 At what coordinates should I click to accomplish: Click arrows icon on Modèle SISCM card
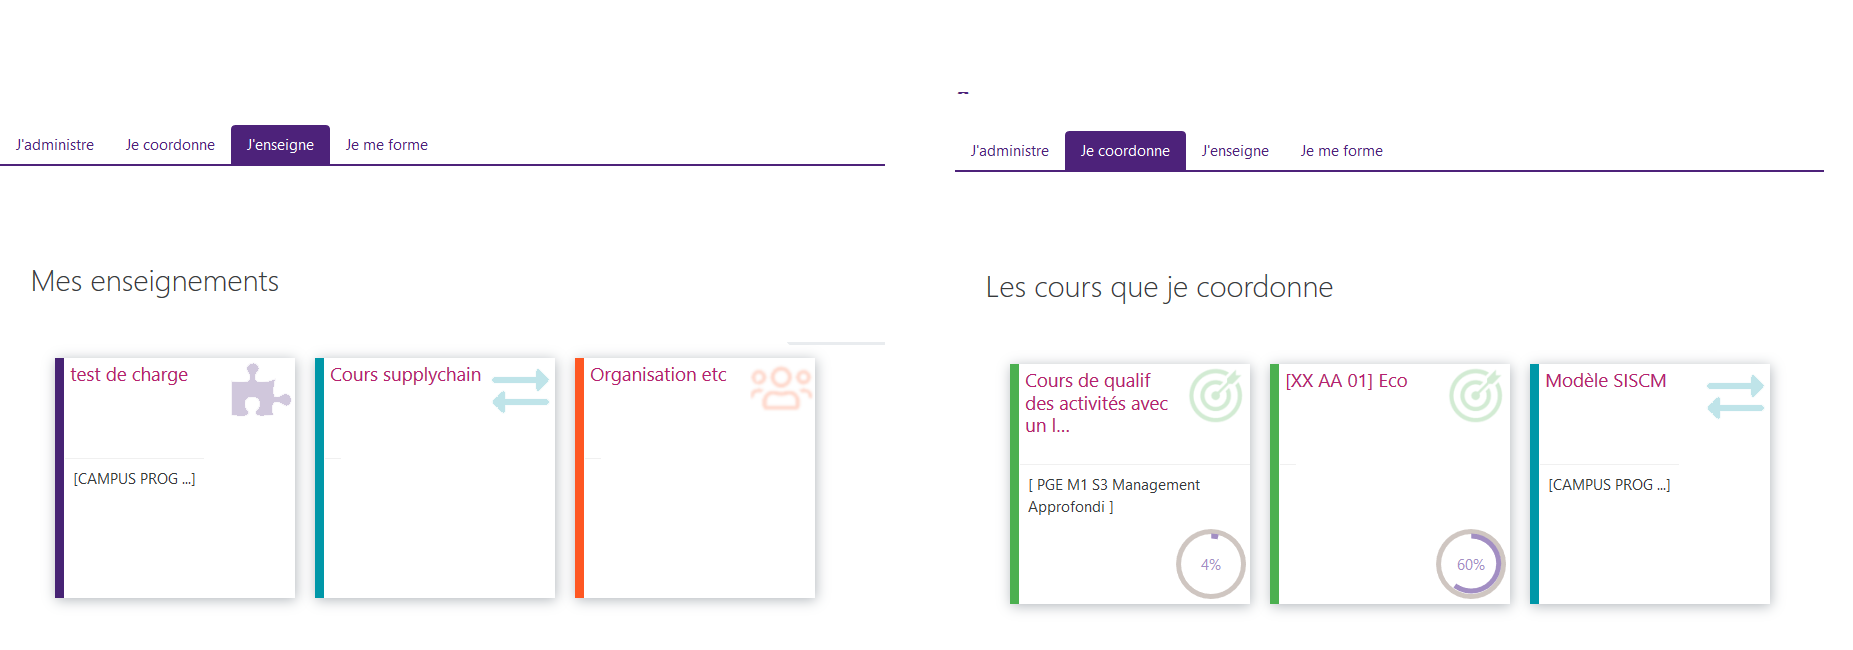[1735, 397]
